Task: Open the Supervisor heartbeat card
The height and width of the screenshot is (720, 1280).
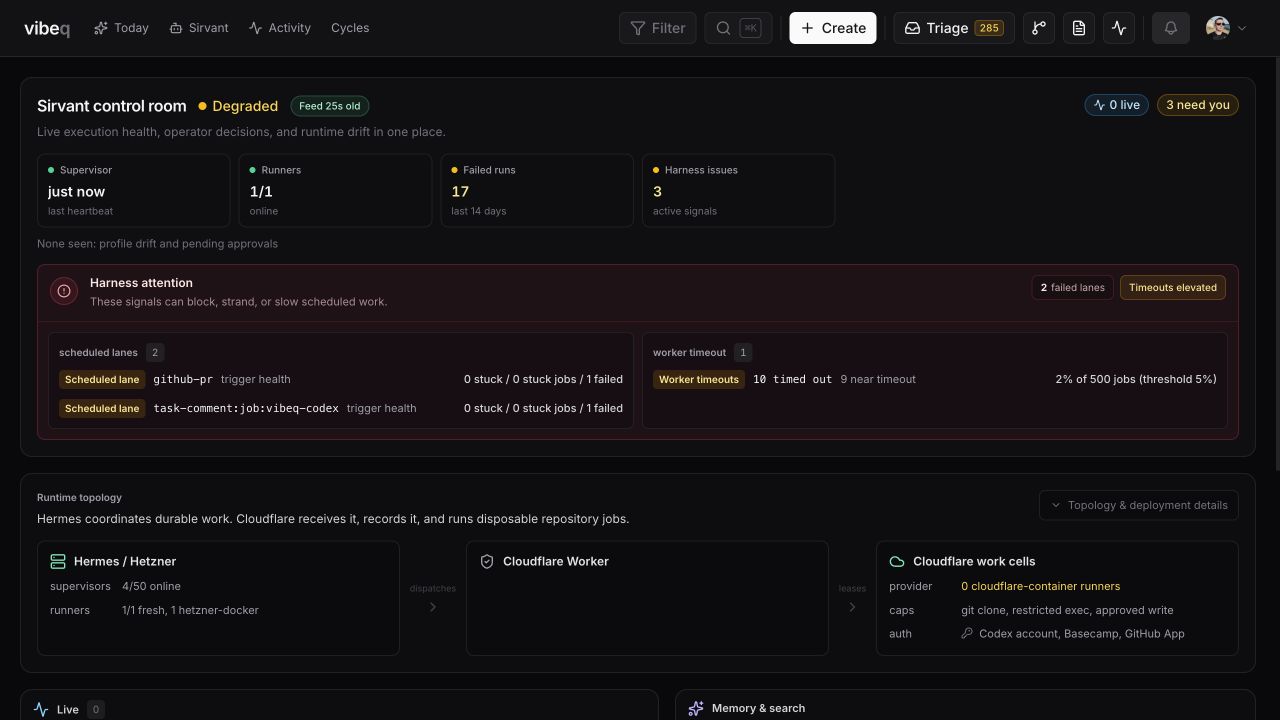Action: click(133, 190)
